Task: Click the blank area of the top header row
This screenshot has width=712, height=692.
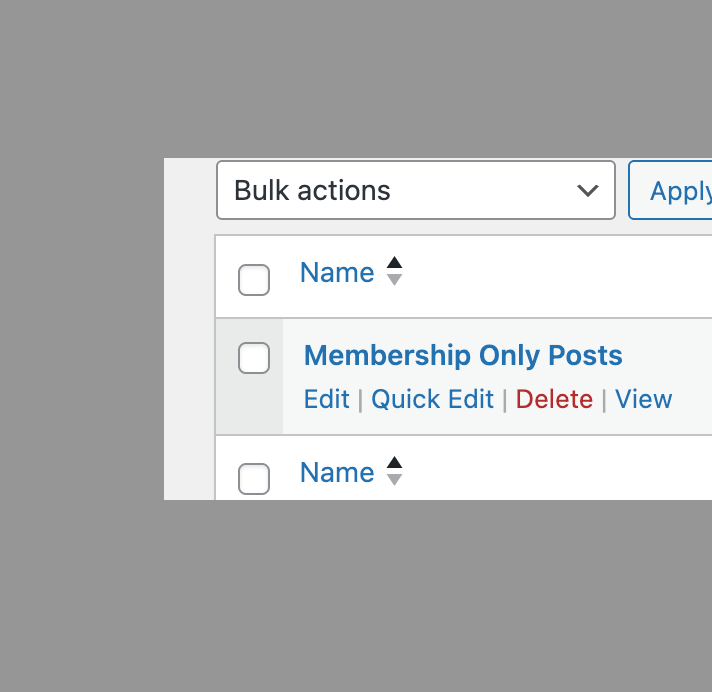Action: pos(559,276)
